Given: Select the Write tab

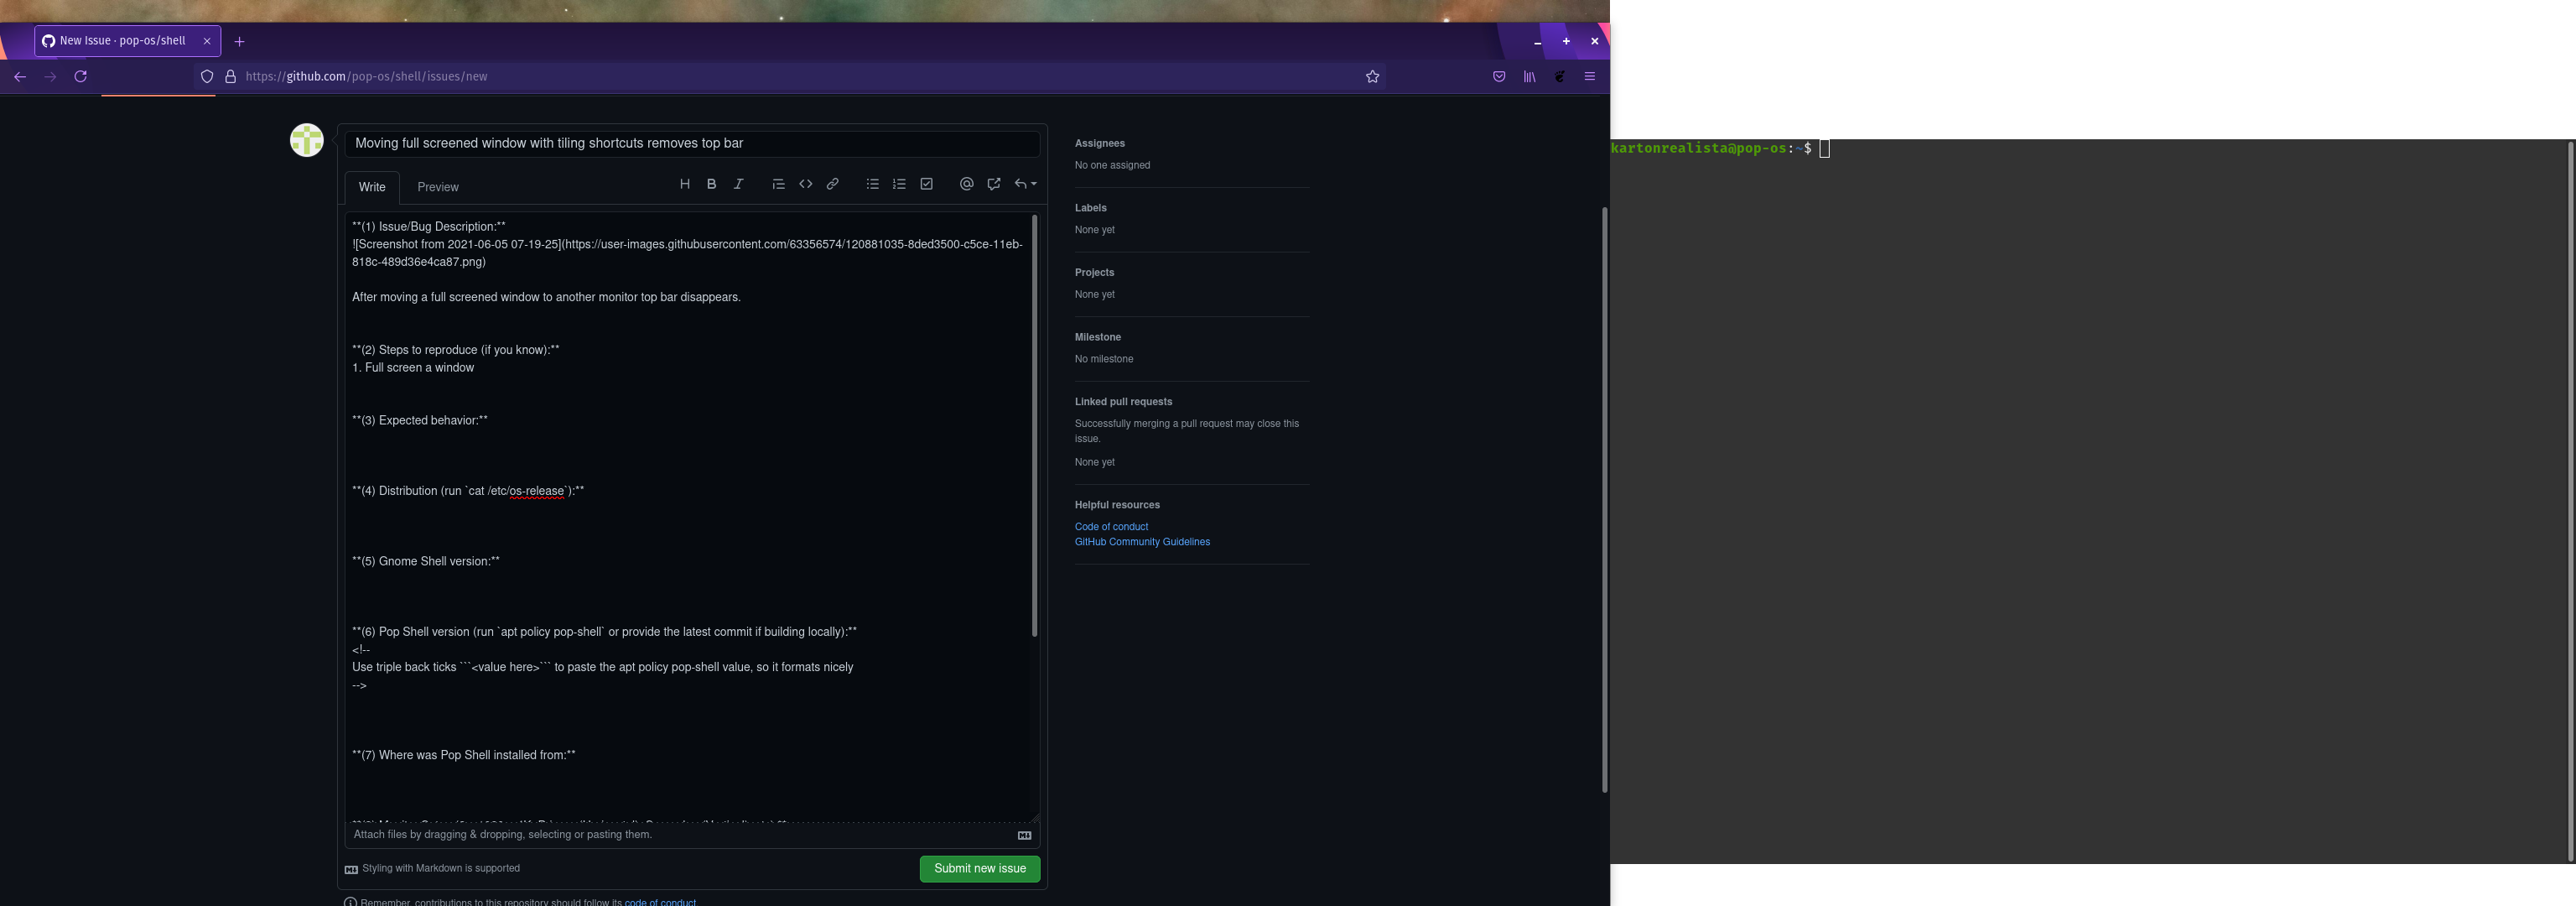Looking at the screenshot, I should [x=371, y=187].
